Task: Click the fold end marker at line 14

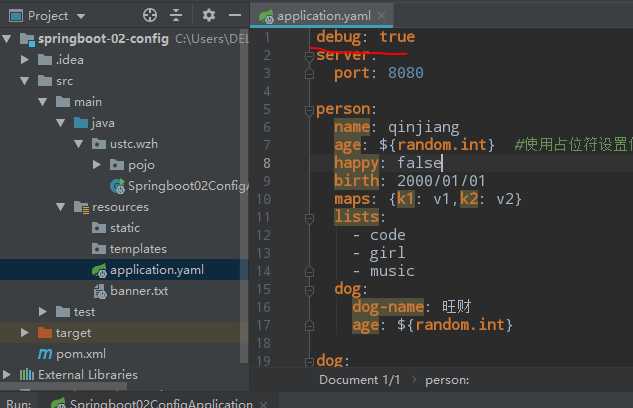Action: [x=309, y=272]
